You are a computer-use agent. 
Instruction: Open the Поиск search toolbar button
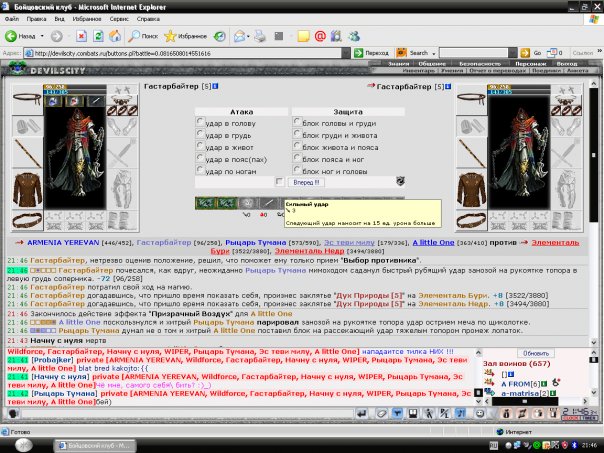tap(143, 36)
